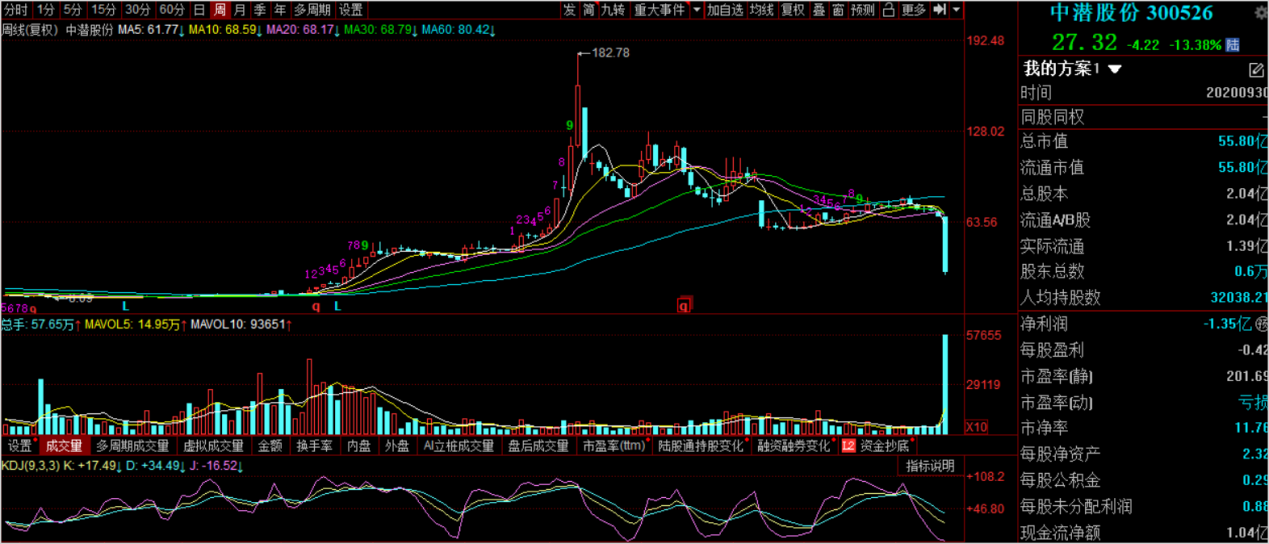Select the 换手率 indicator tab
1269x544 pixels.
click(313, 446)
